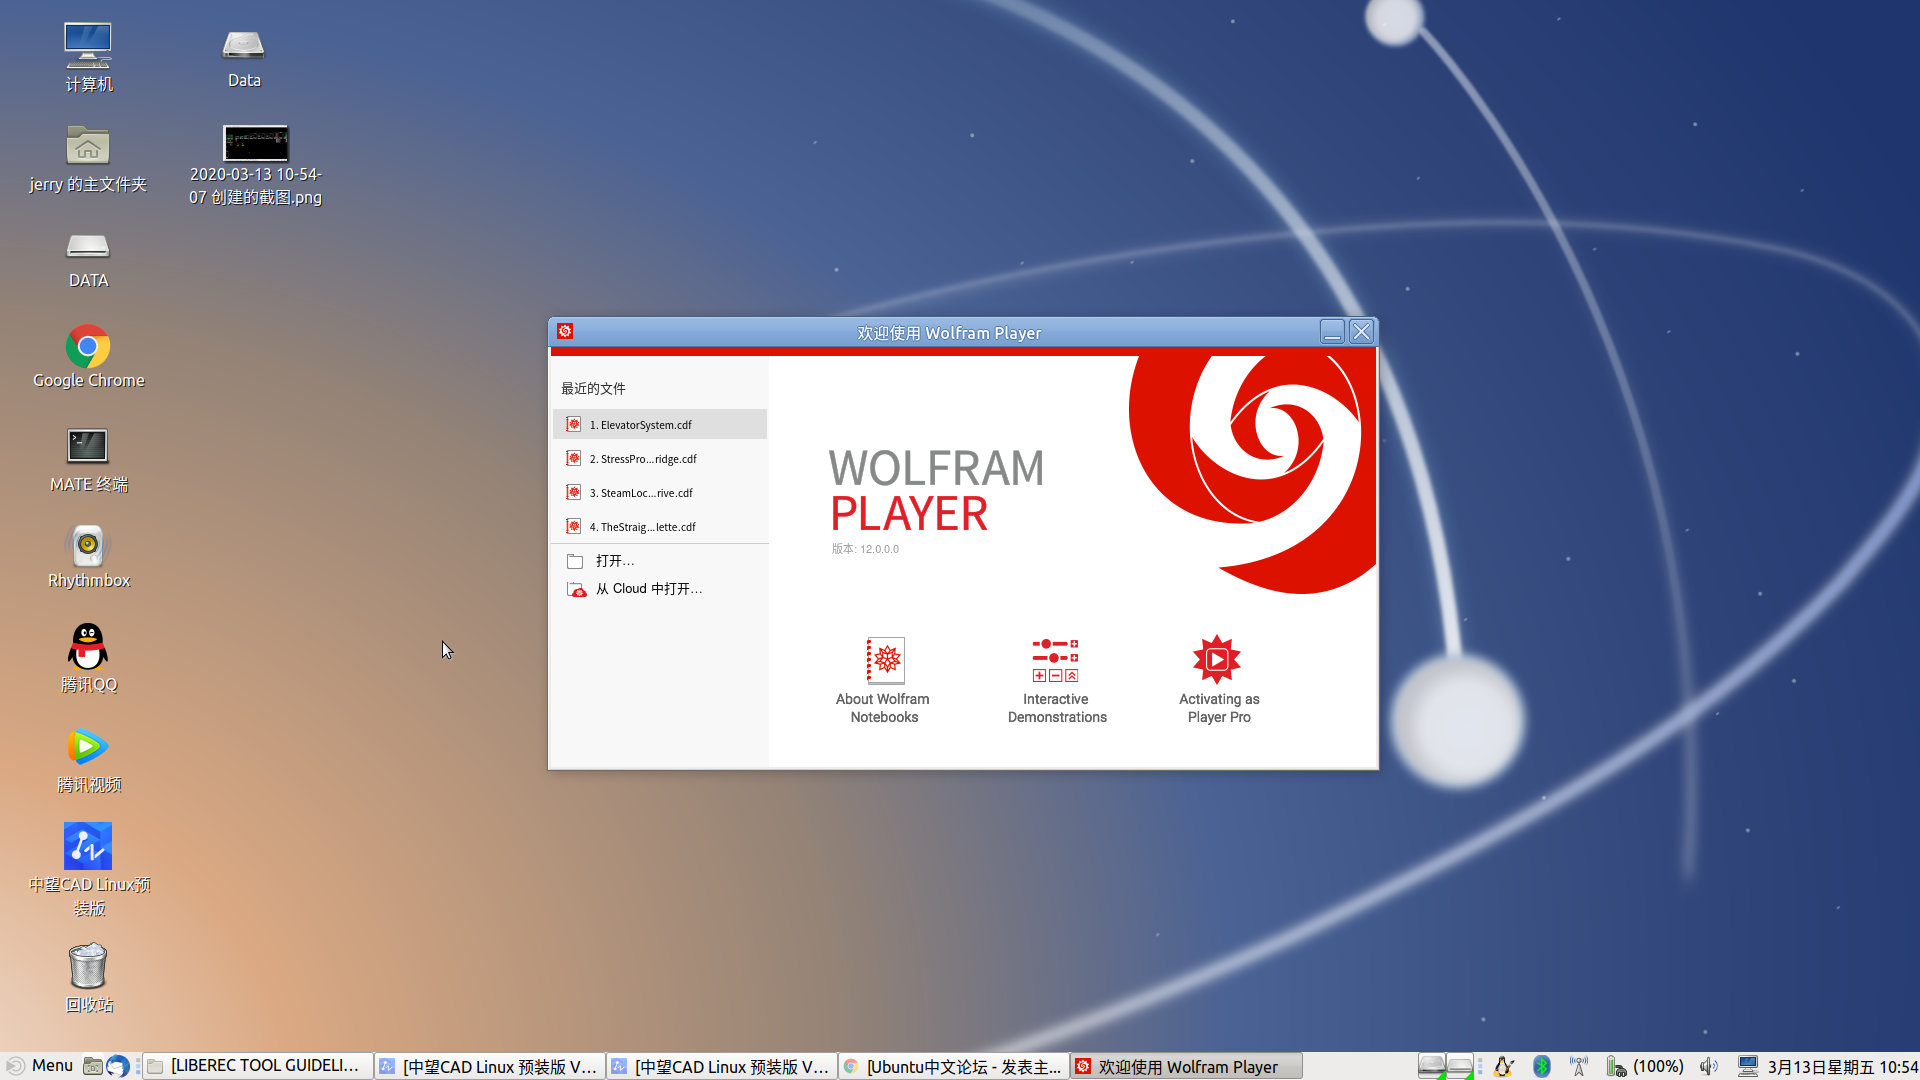Click the cdf file icon beside SteamLoc...rive.cdf
The height and width of the screenshot is (1080, 1920).
(574, 493)
